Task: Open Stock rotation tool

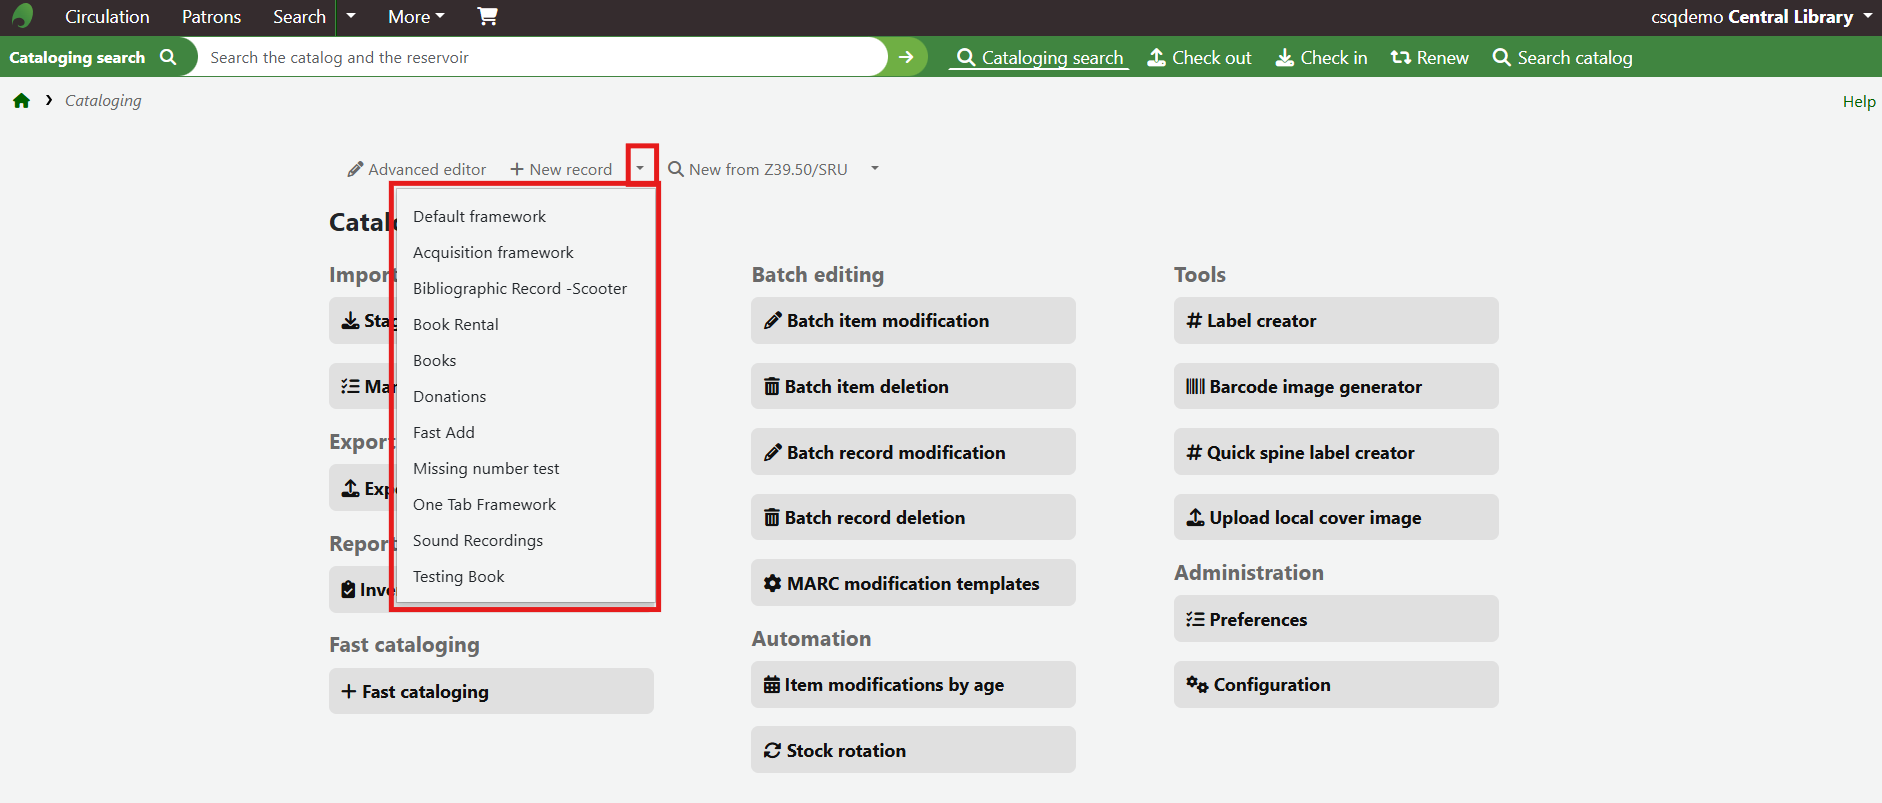Action: pyautogui.click(x=912, y=750)
